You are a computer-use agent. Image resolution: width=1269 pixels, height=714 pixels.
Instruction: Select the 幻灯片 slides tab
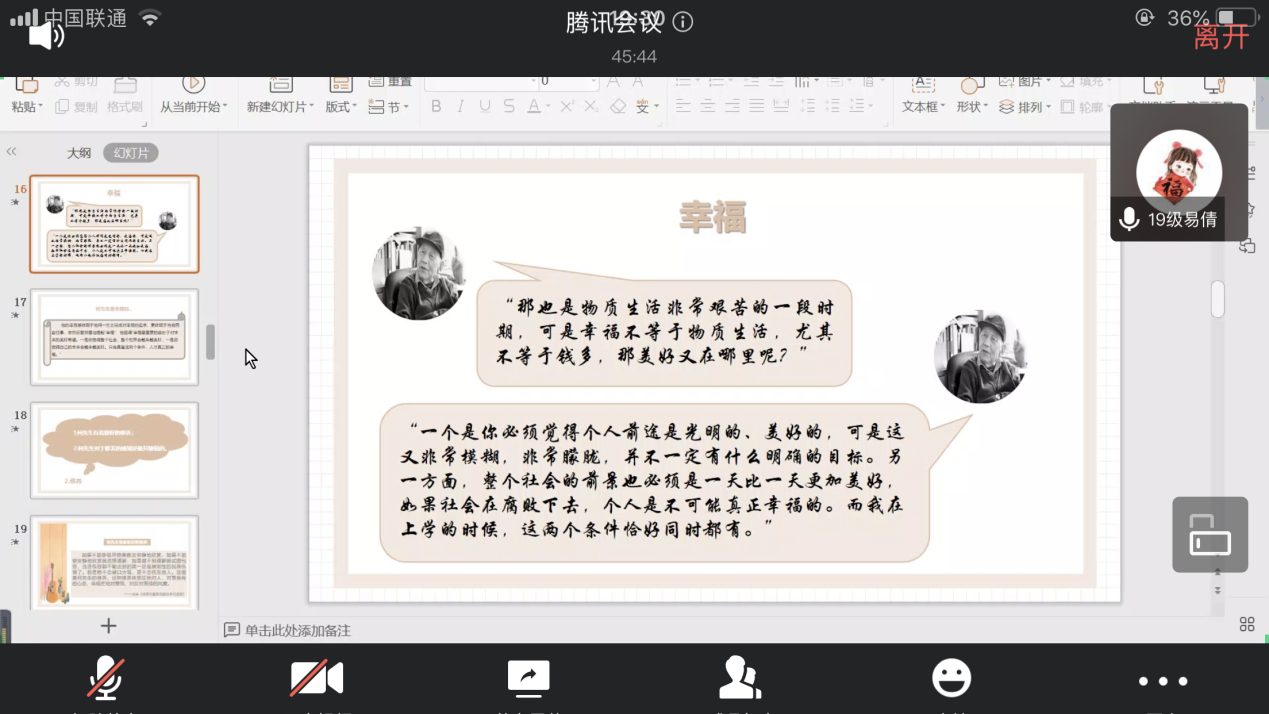pyautogui.click(x=131, y=153)
